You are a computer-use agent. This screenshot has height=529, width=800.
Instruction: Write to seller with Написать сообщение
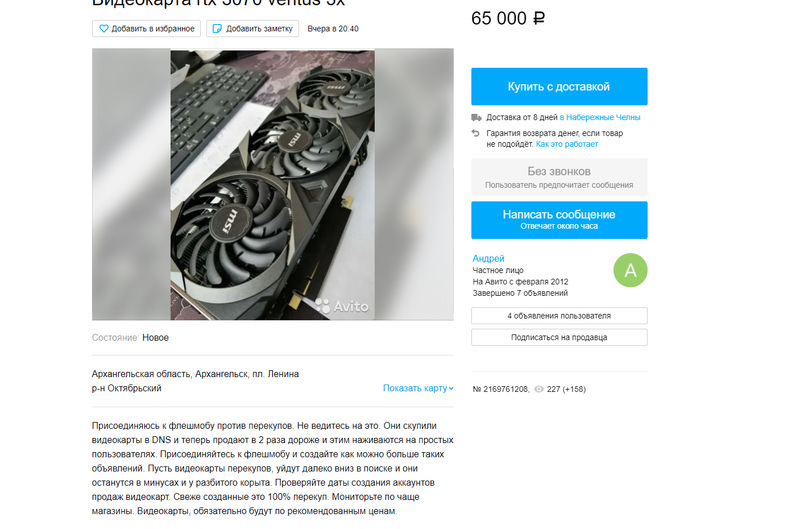559,220
